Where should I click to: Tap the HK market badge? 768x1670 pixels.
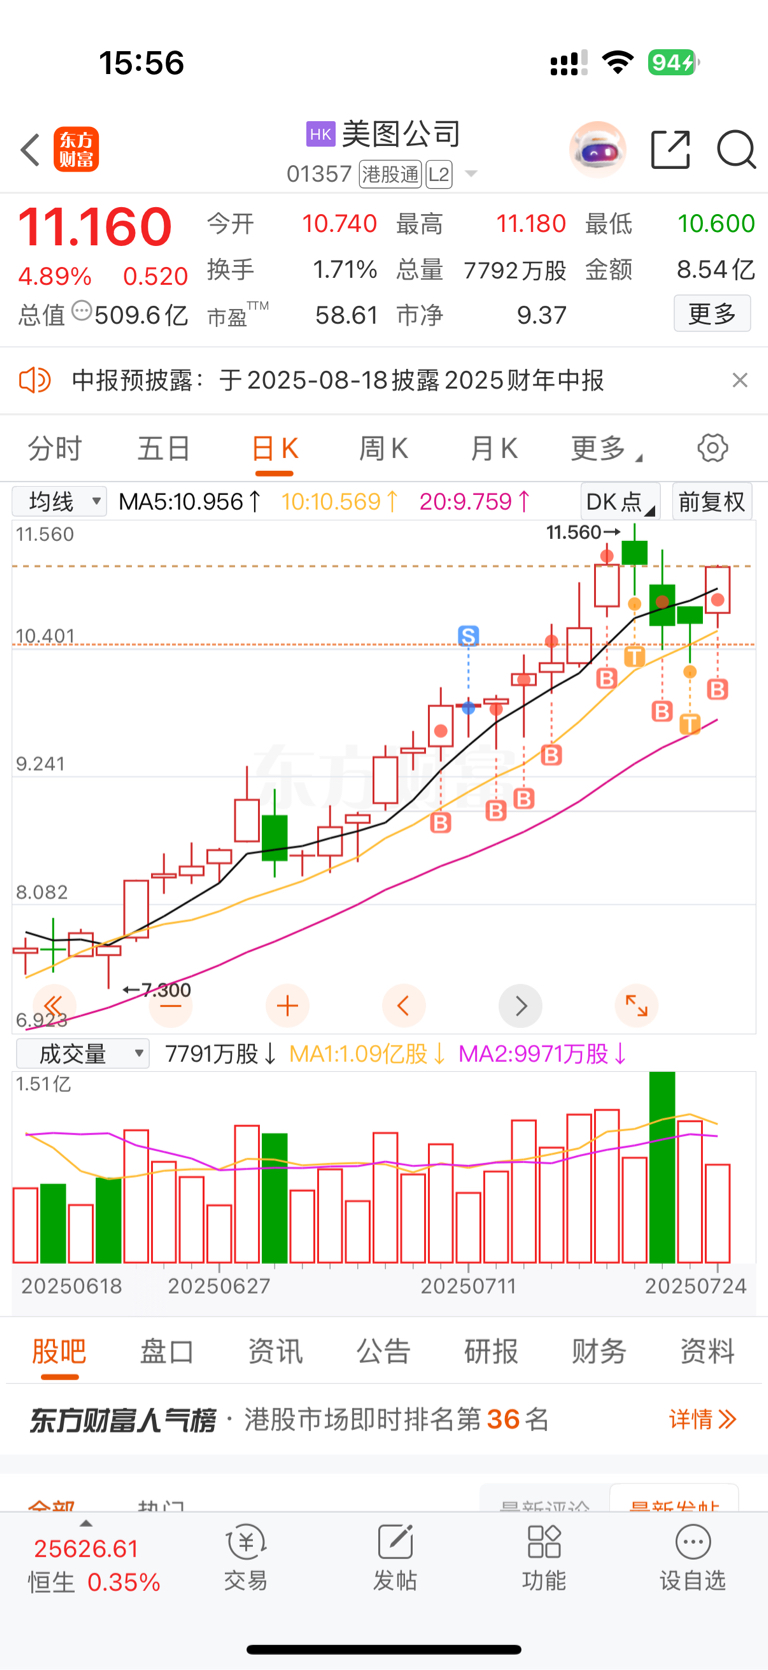click(320, 134)
